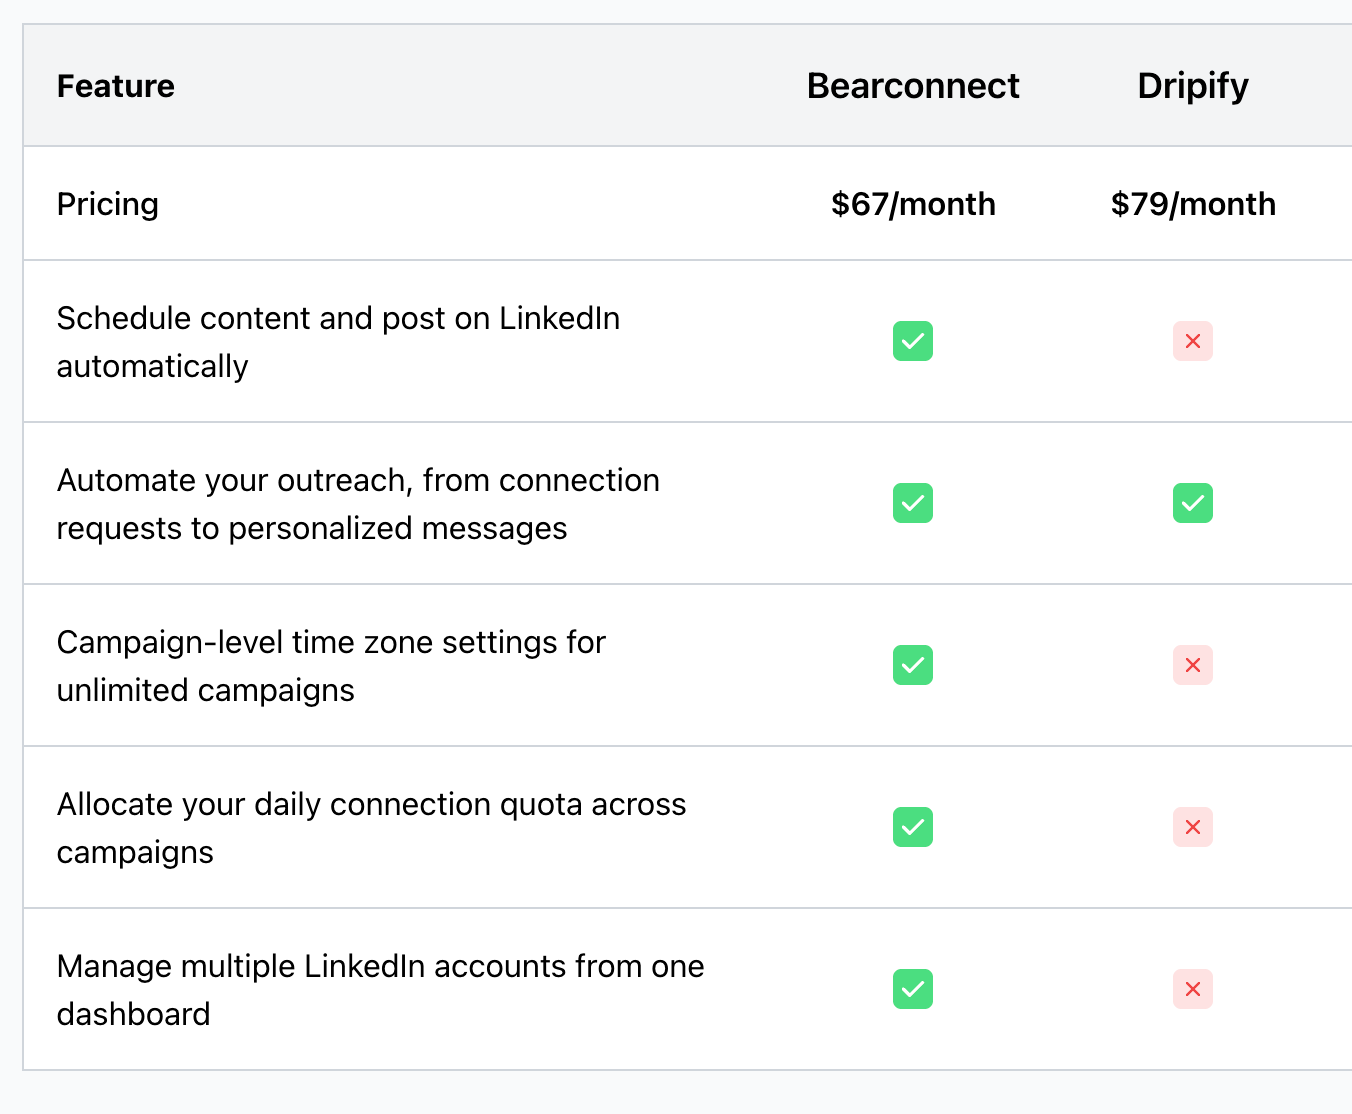This screenshot has height=1114, width=1352.
Task: Click the Dripify column header
Action: pos(1192,86)
